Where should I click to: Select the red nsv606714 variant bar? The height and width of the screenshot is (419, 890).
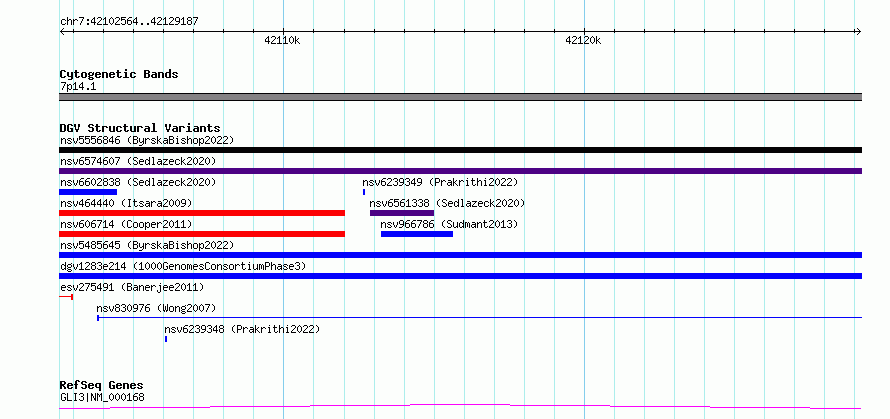[202, 234]
